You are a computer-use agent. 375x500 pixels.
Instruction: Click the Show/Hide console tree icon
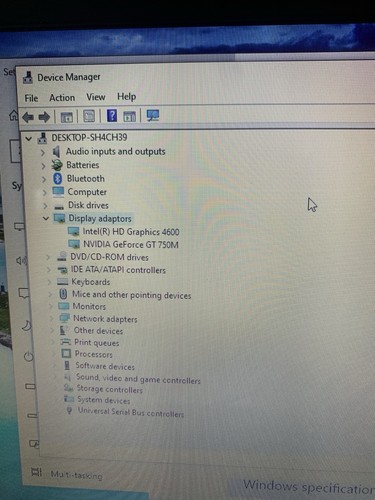67,117
